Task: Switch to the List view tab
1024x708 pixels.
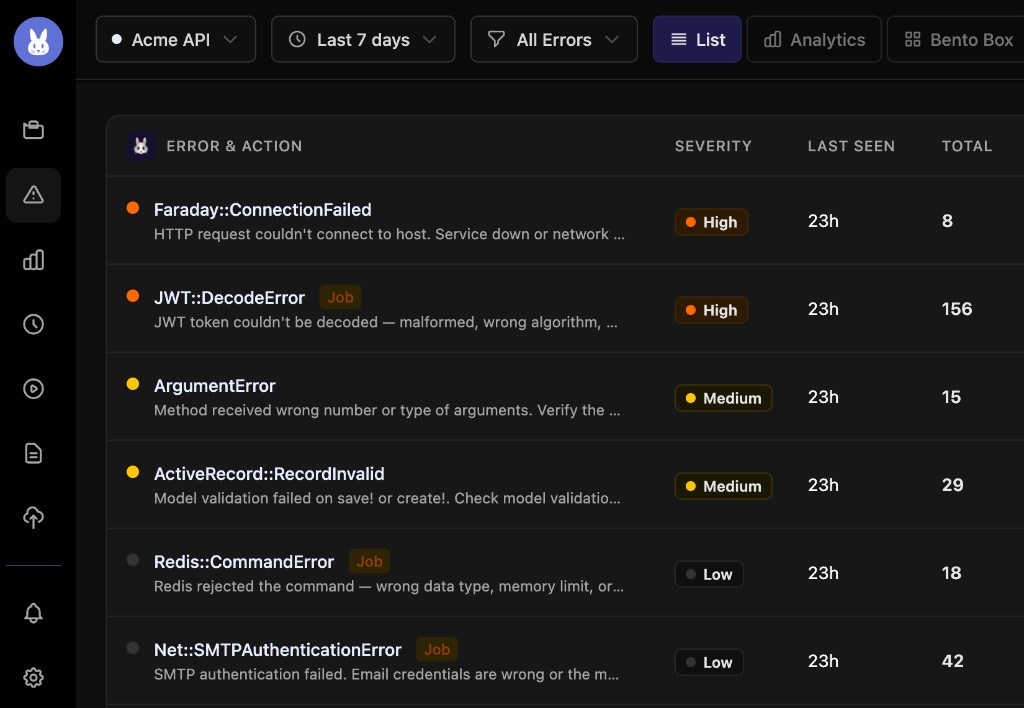Action: pyautogui.click(x=697, y=40)
